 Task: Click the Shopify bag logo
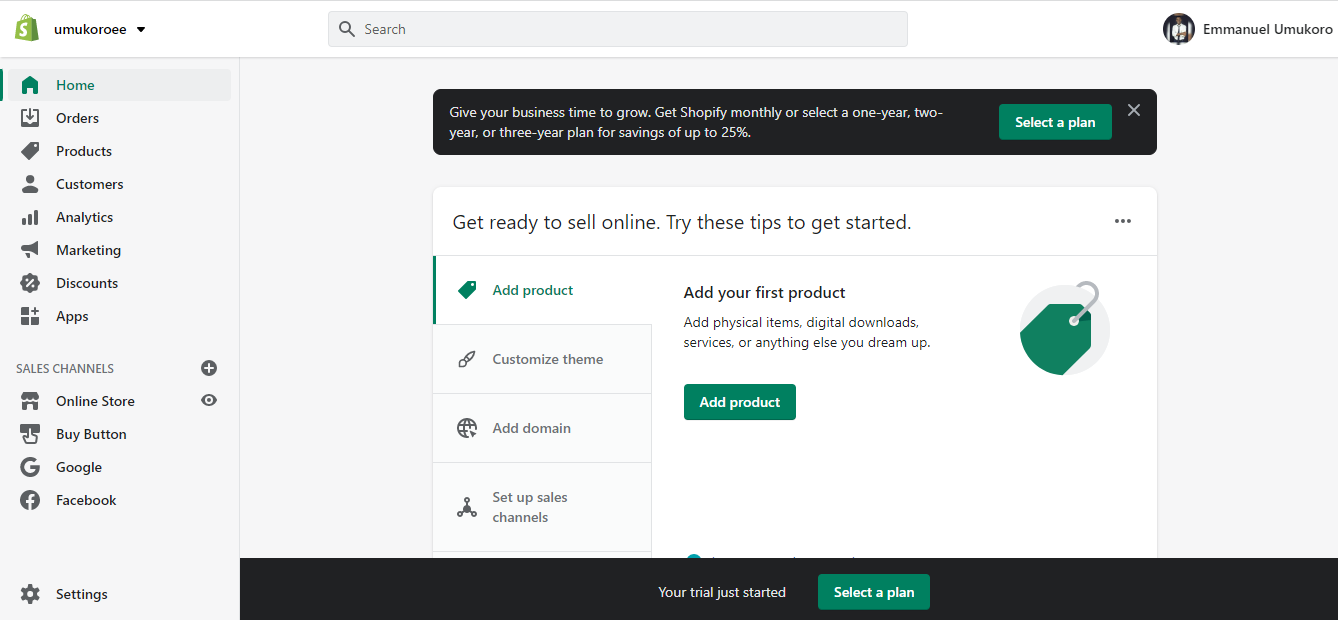(x=27, y=29)
